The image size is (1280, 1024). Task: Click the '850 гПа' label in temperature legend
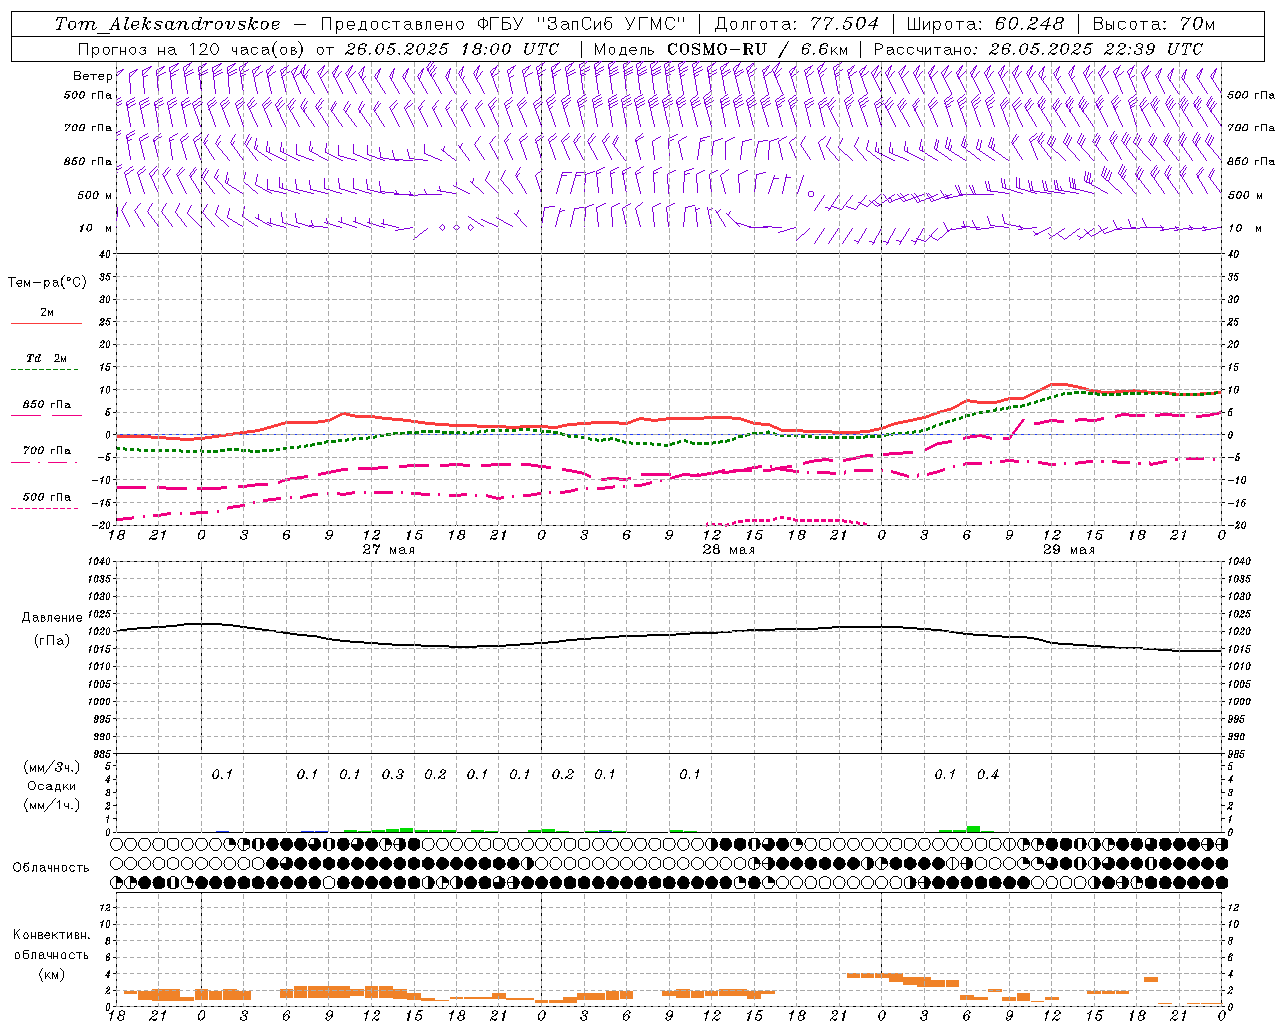pyautogui.click(x=47, y=405)
